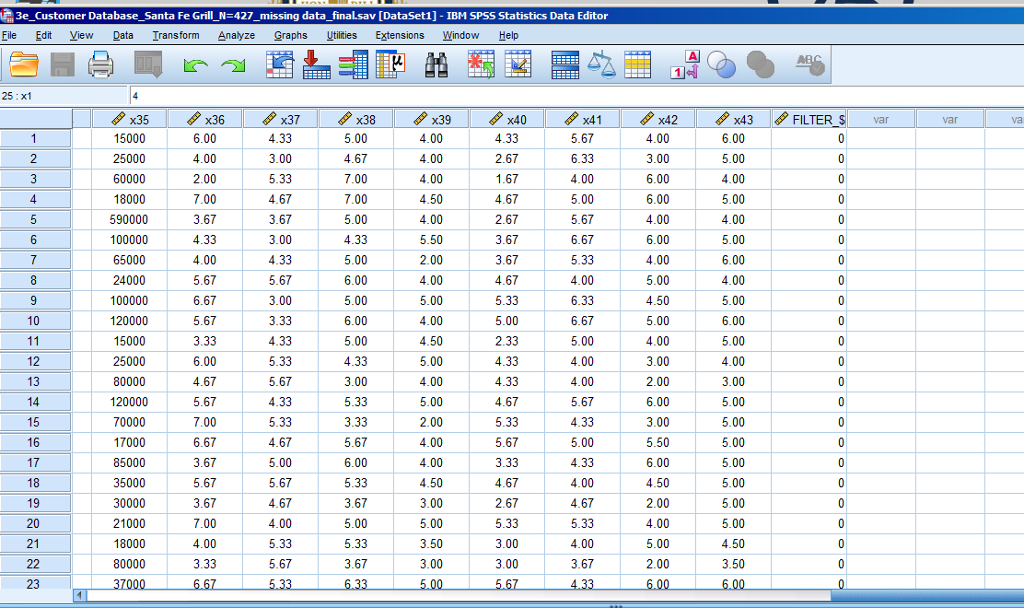Image resolution: width=1024 pixels, height=608 pixels.
Task: Click x35 cell 60000 in row 3
Action: (129, 179)
